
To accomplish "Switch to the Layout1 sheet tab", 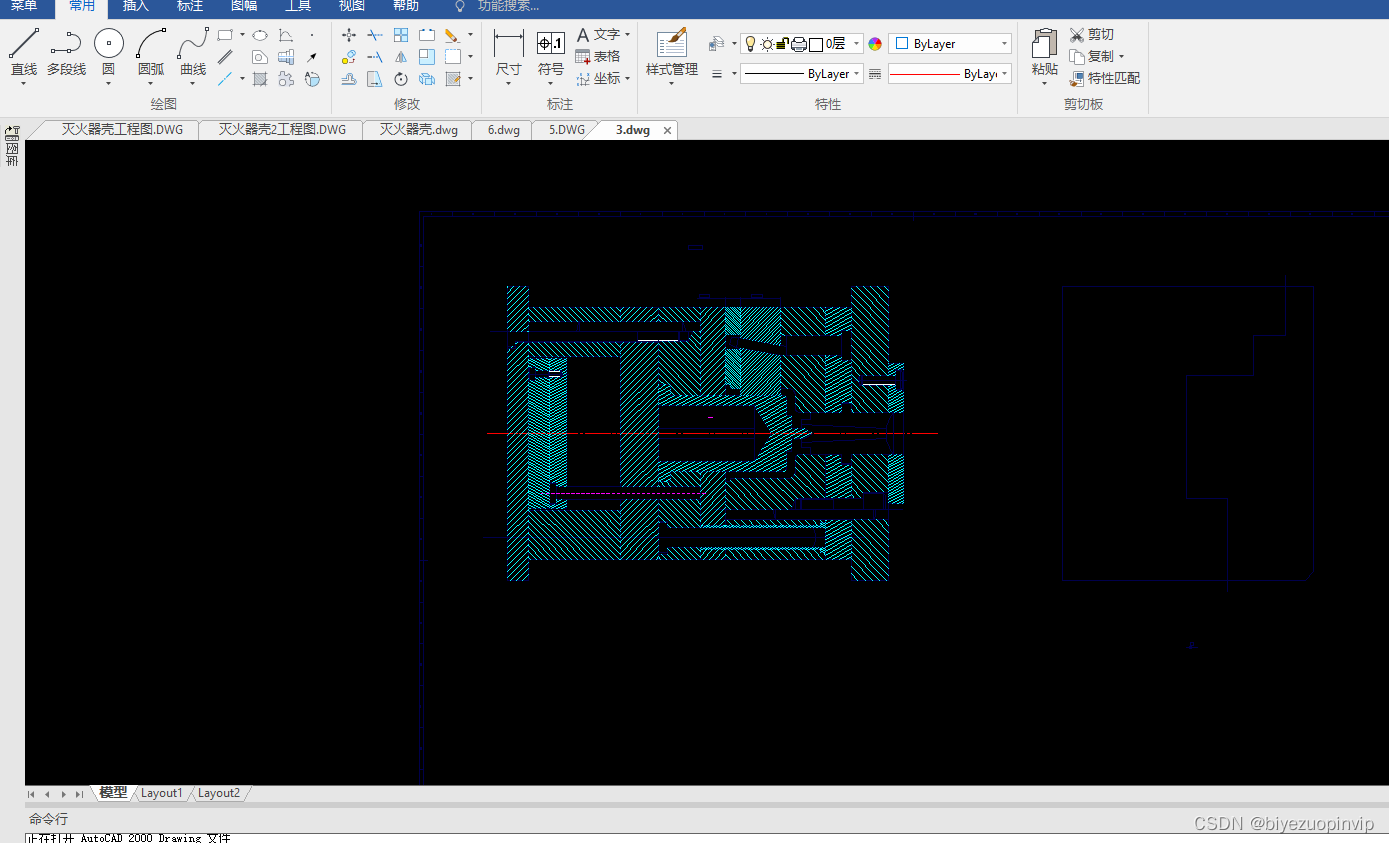I will (162, 793).
